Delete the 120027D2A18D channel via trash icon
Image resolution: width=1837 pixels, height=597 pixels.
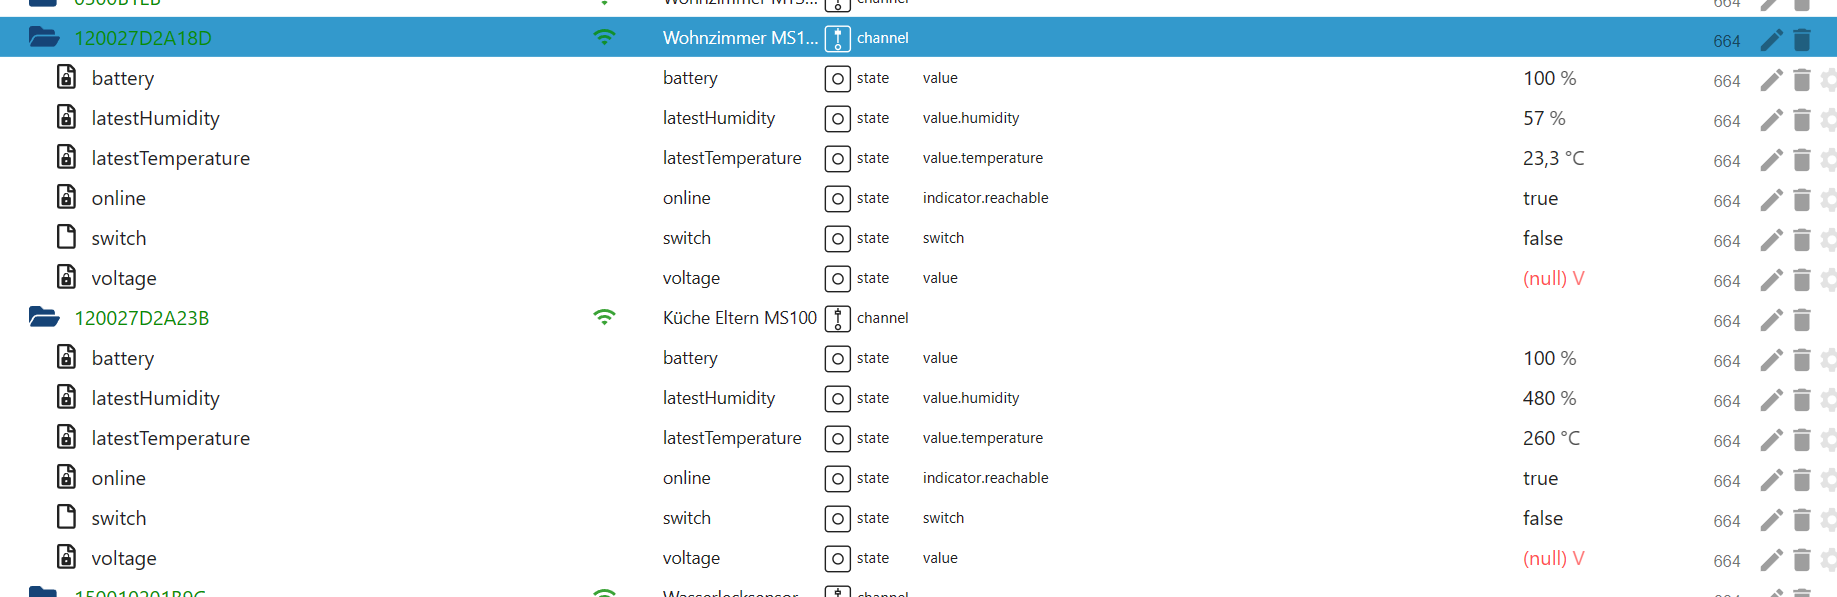pyautogui.click(x=1802, y=40)
